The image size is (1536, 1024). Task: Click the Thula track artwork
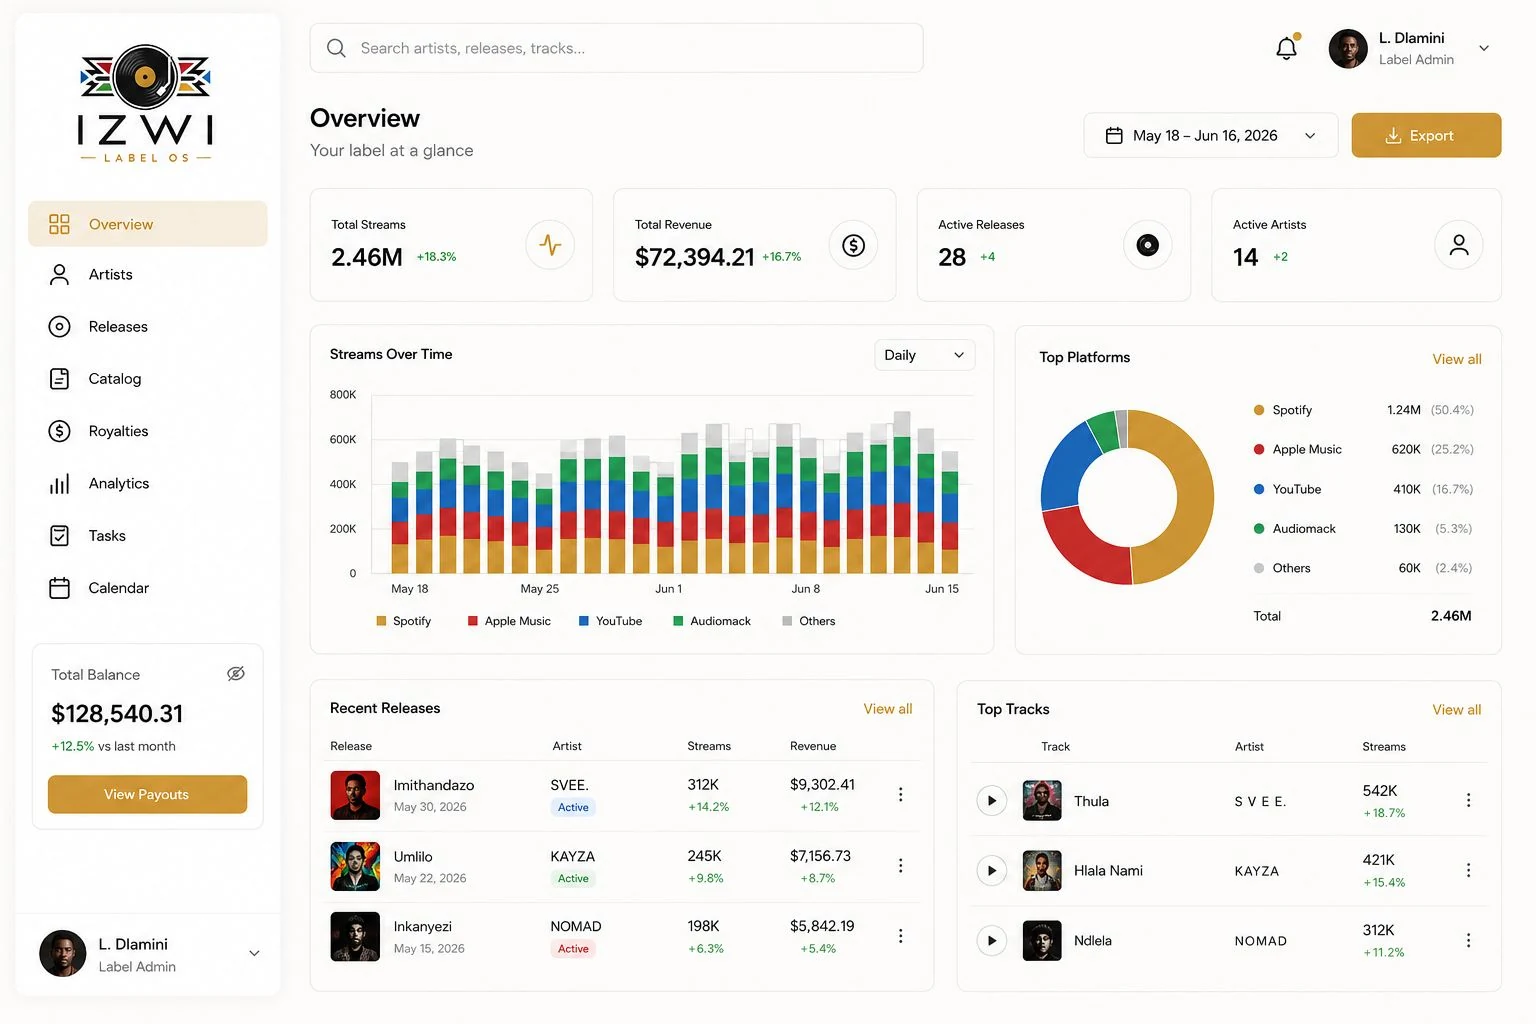(x=1042, y=801)
